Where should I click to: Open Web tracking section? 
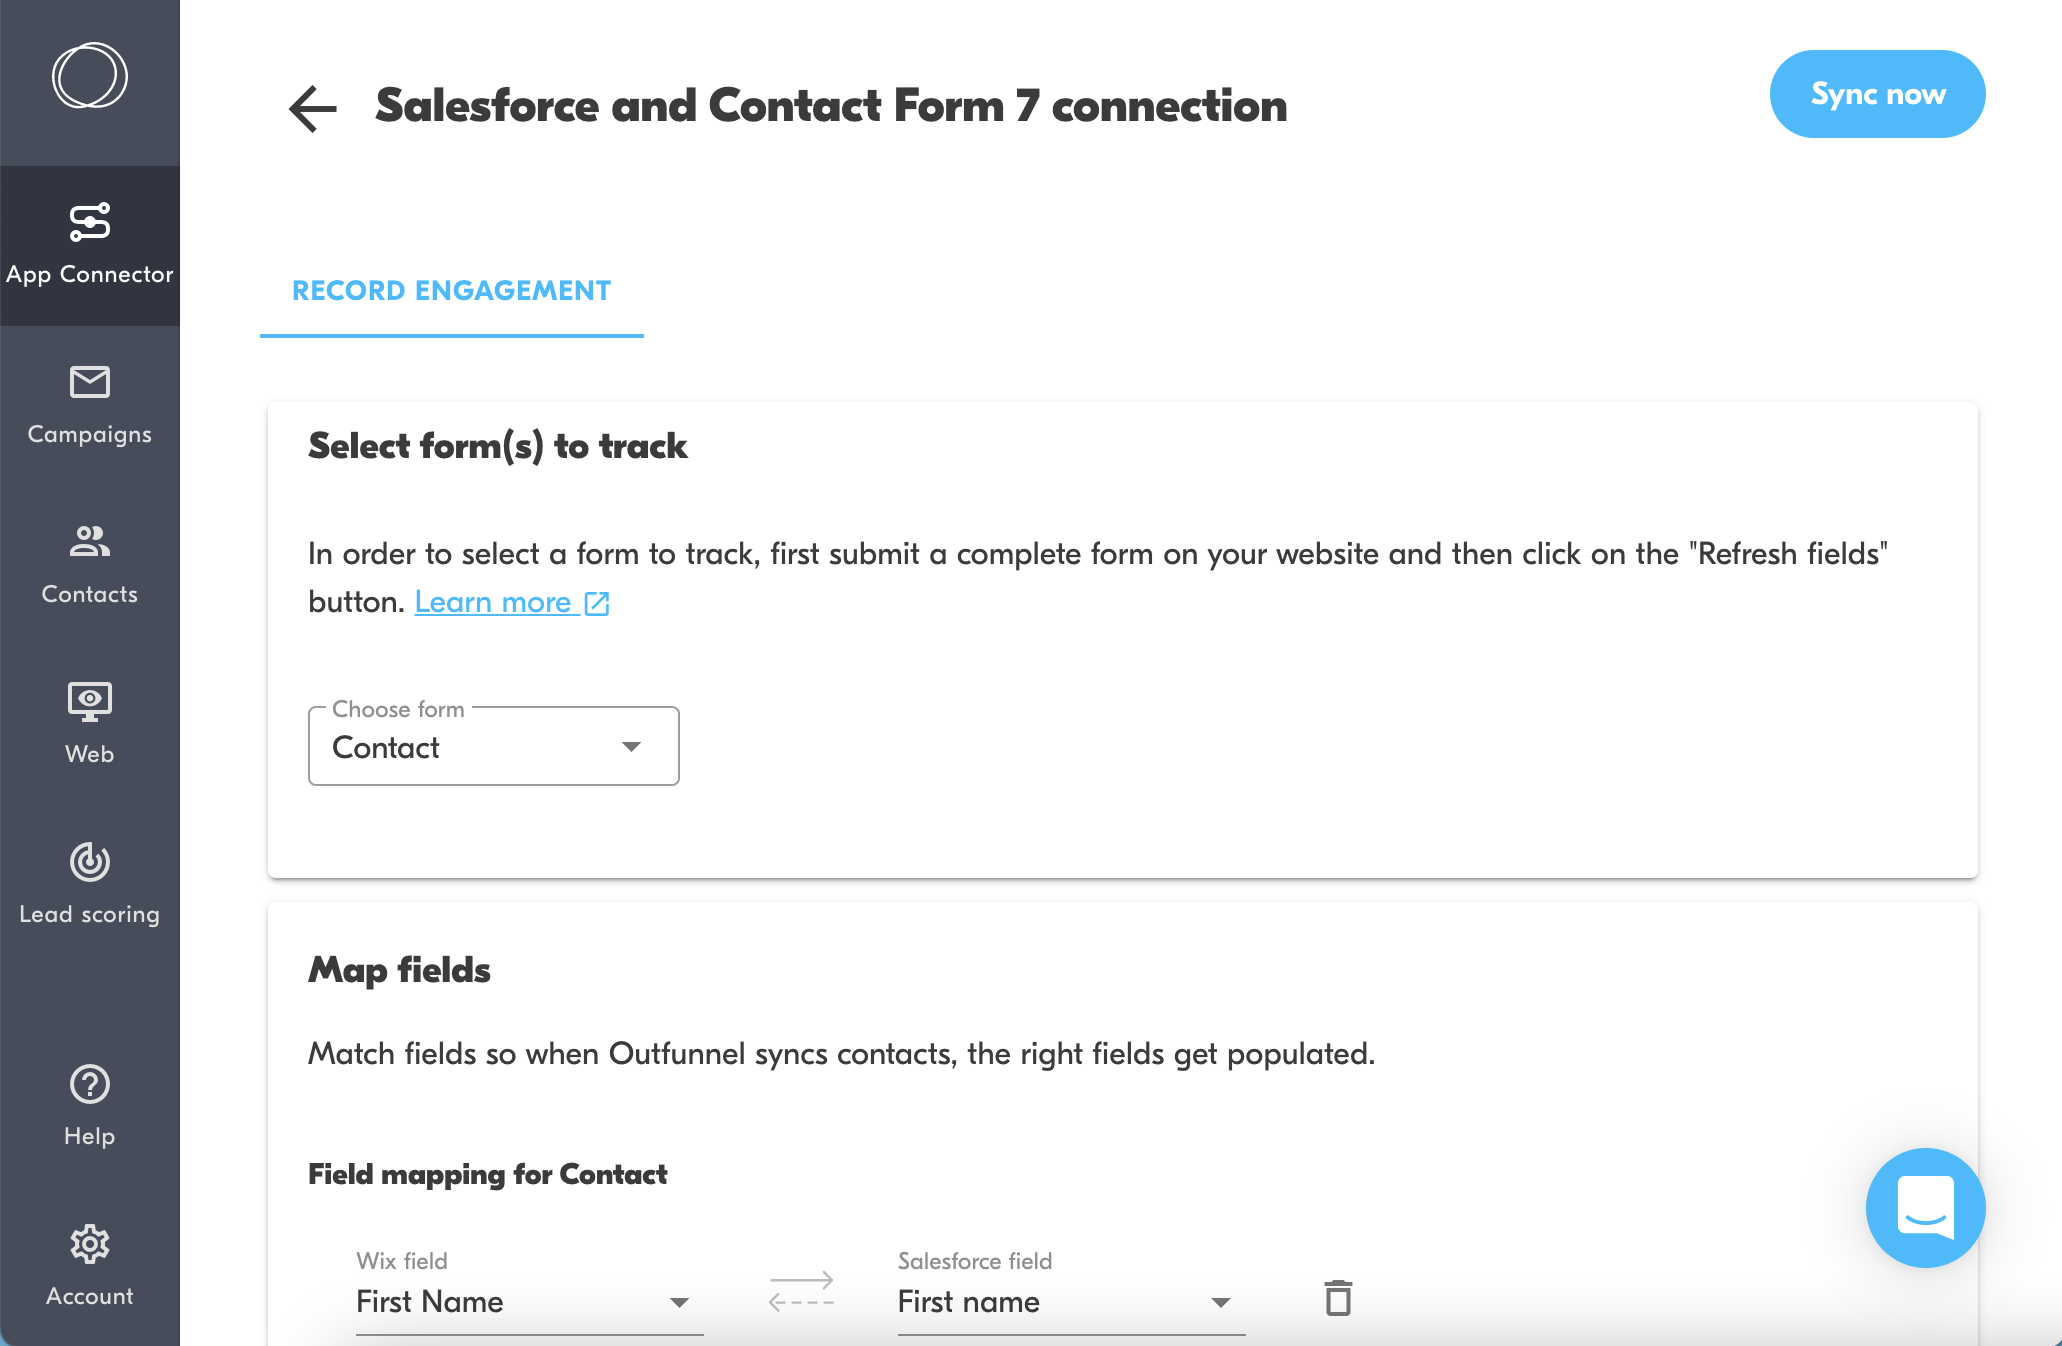[x=89, y=725]
